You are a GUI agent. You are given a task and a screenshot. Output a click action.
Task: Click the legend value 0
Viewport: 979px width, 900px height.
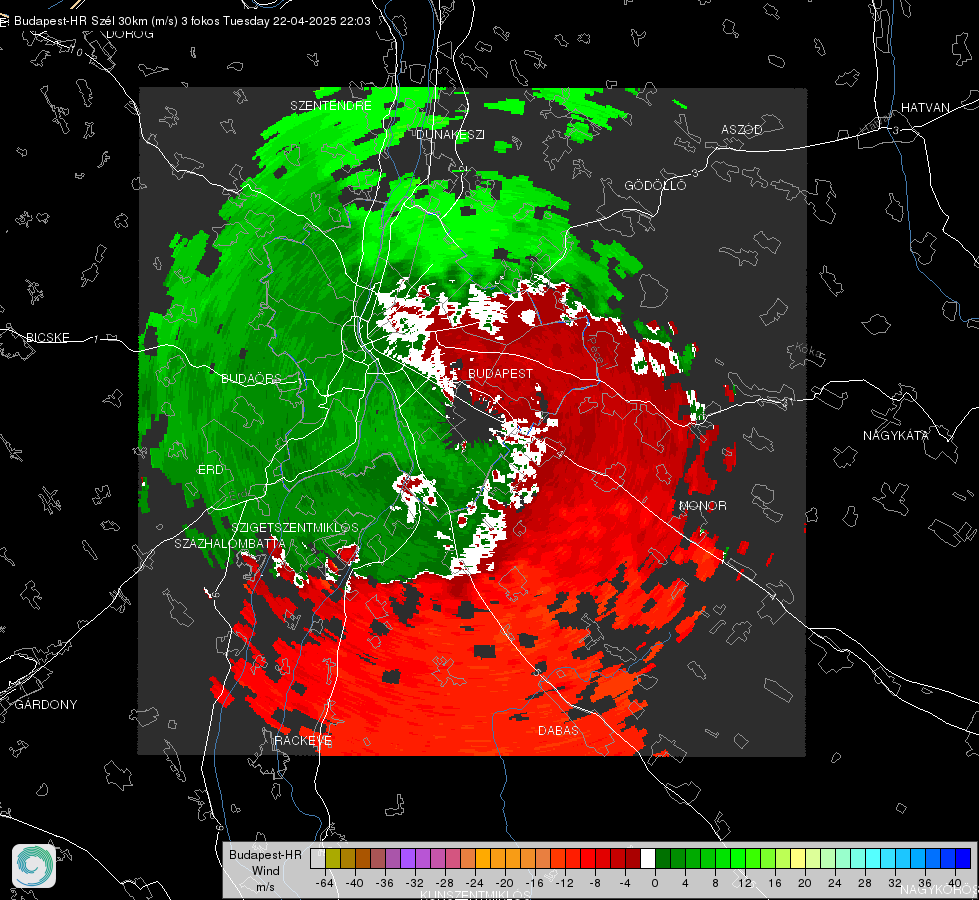pyautogui.click(x=655, y=883)
